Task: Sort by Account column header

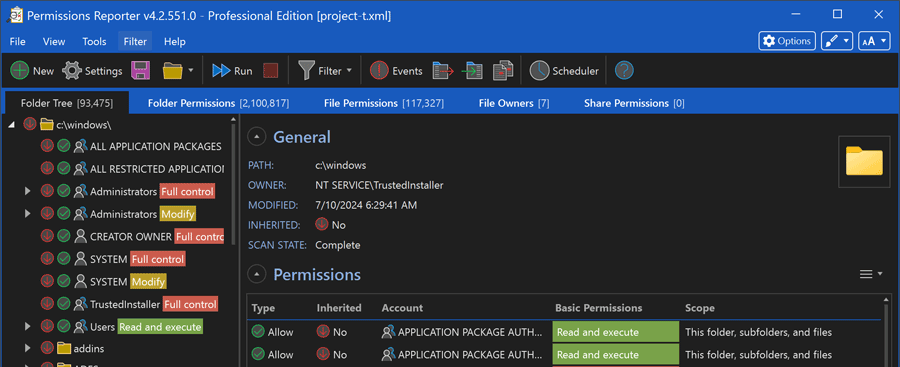Action: click(402, 308)
